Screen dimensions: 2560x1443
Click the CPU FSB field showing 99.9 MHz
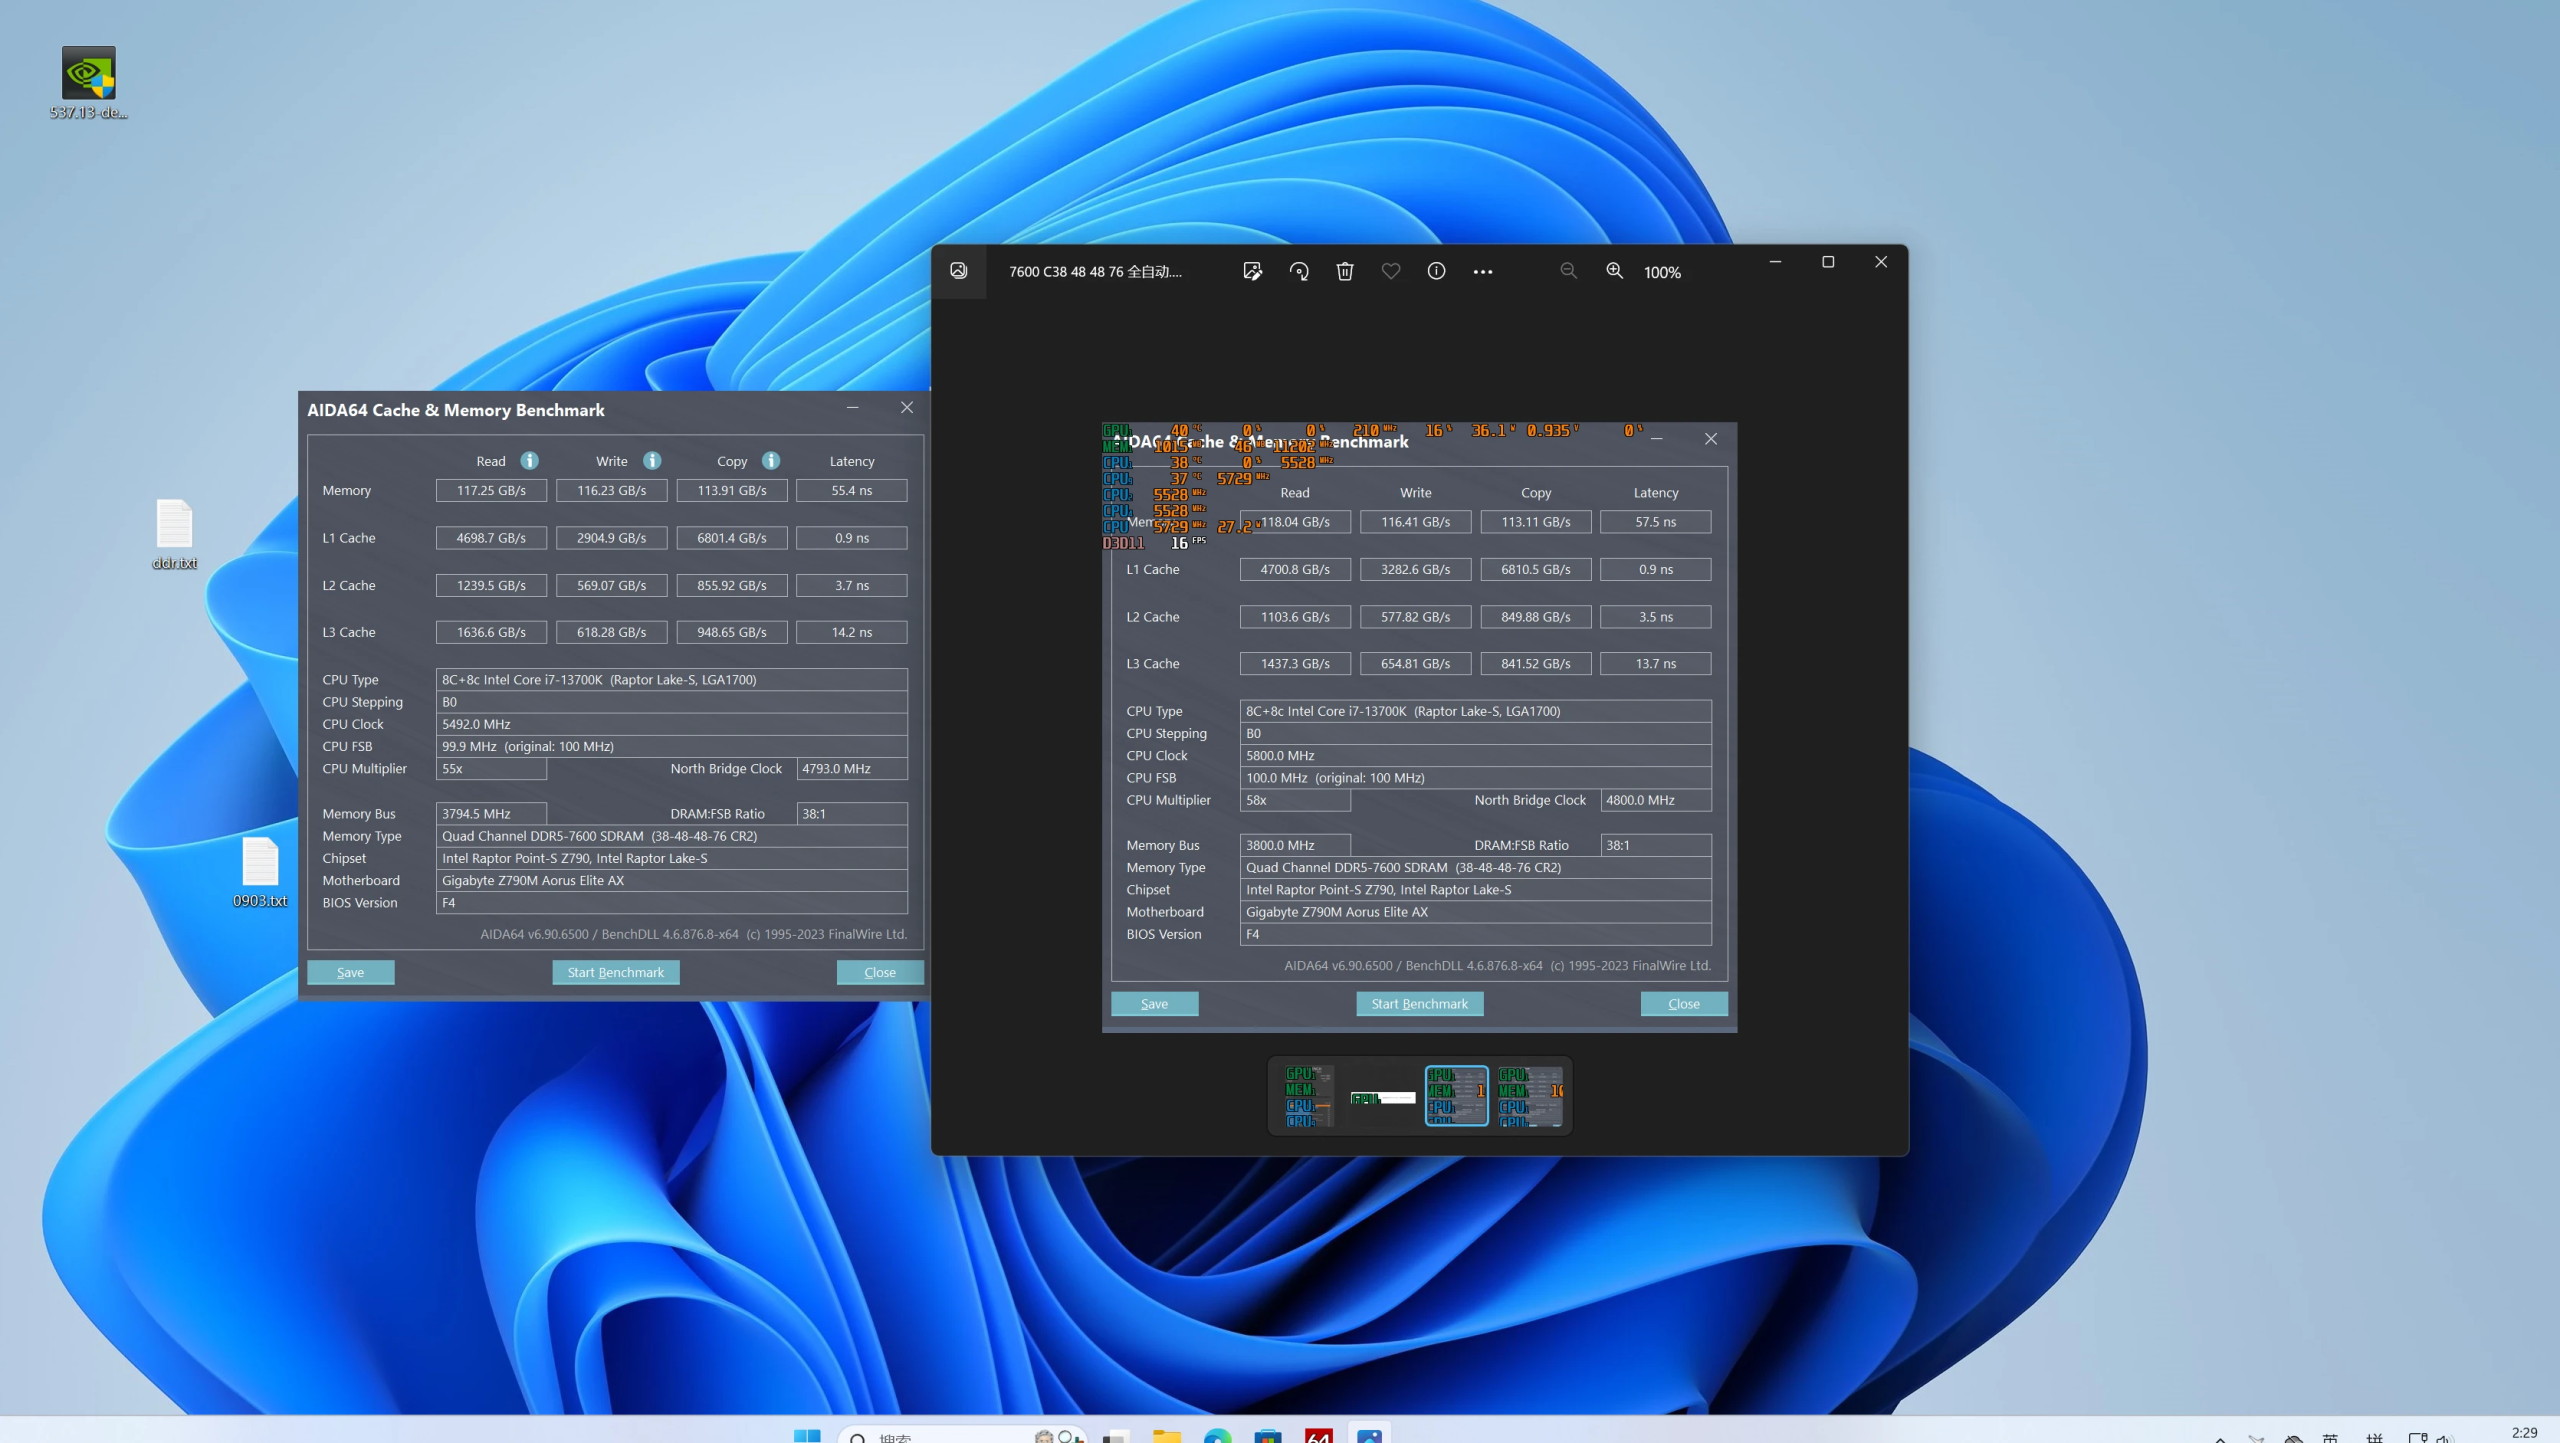tap(672, 746)
